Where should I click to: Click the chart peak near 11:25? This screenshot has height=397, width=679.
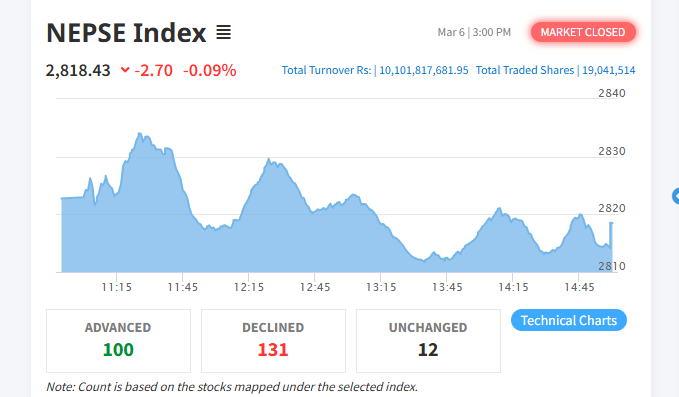coord(139,133)
